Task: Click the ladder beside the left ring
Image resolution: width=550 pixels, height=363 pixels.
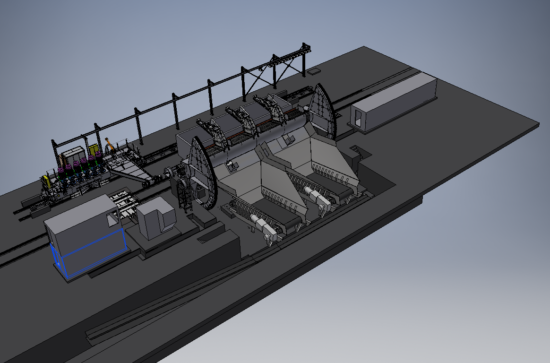Action: [x=185, y=196]
